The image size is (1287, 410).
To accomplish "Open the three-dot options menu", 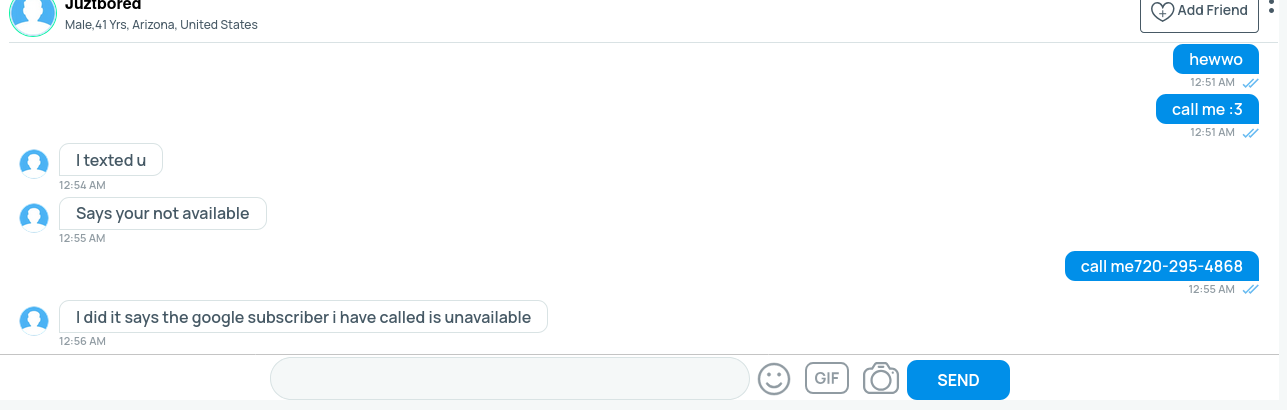I will [1272, 8].
